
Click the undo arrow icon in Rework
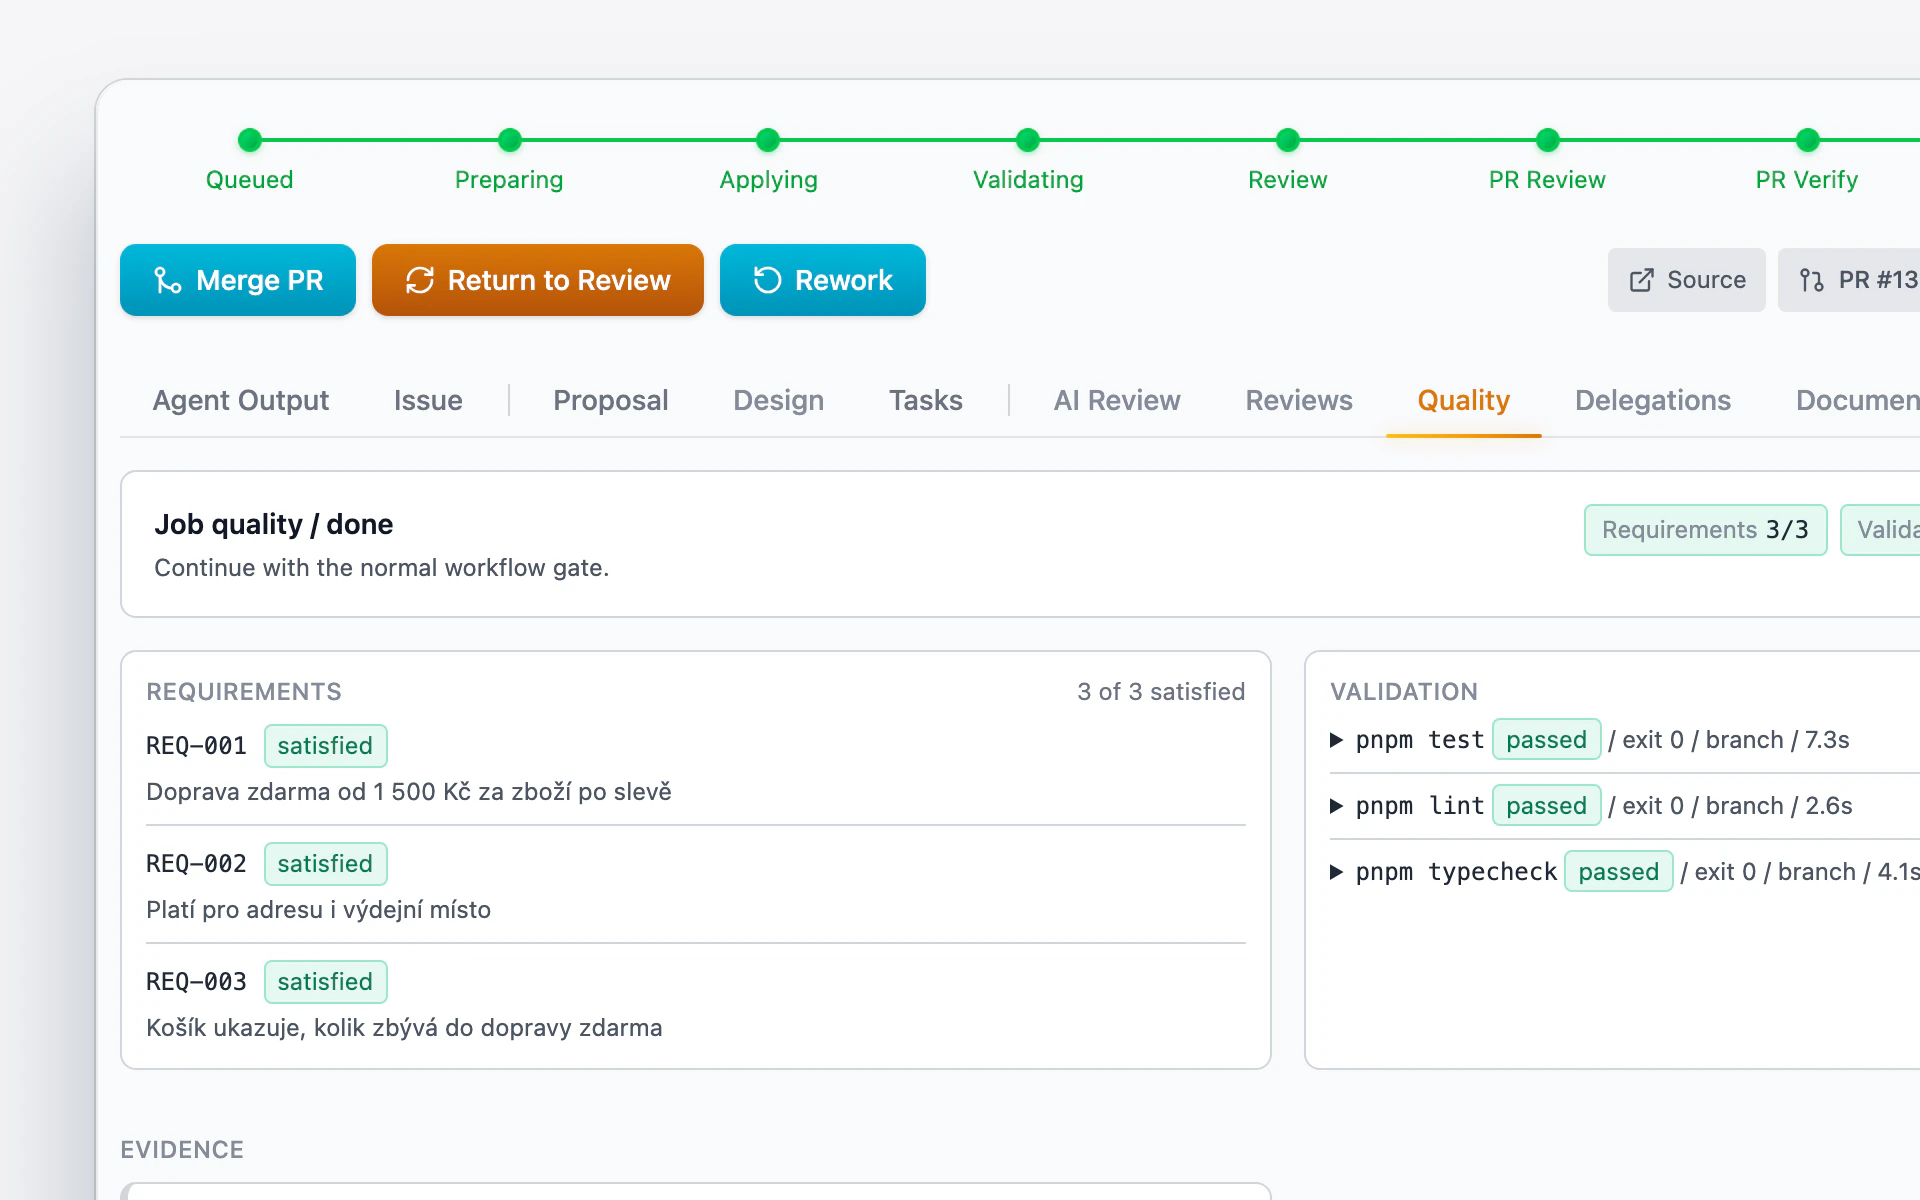[767, 280]
